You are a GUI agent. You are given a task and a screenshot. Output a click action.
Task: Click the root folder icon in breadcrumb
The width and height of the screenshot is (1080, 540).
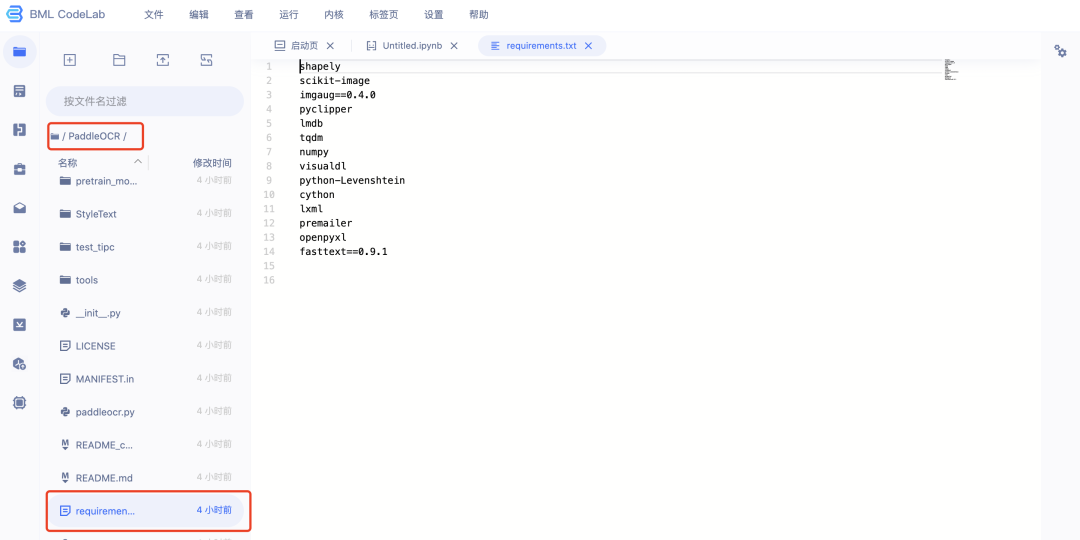(54, 136)
